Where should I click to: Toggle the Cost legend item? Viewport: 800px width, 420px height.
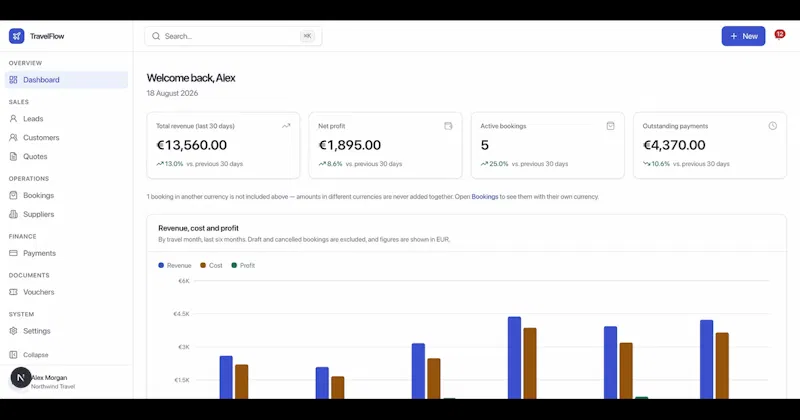(211, 265)
